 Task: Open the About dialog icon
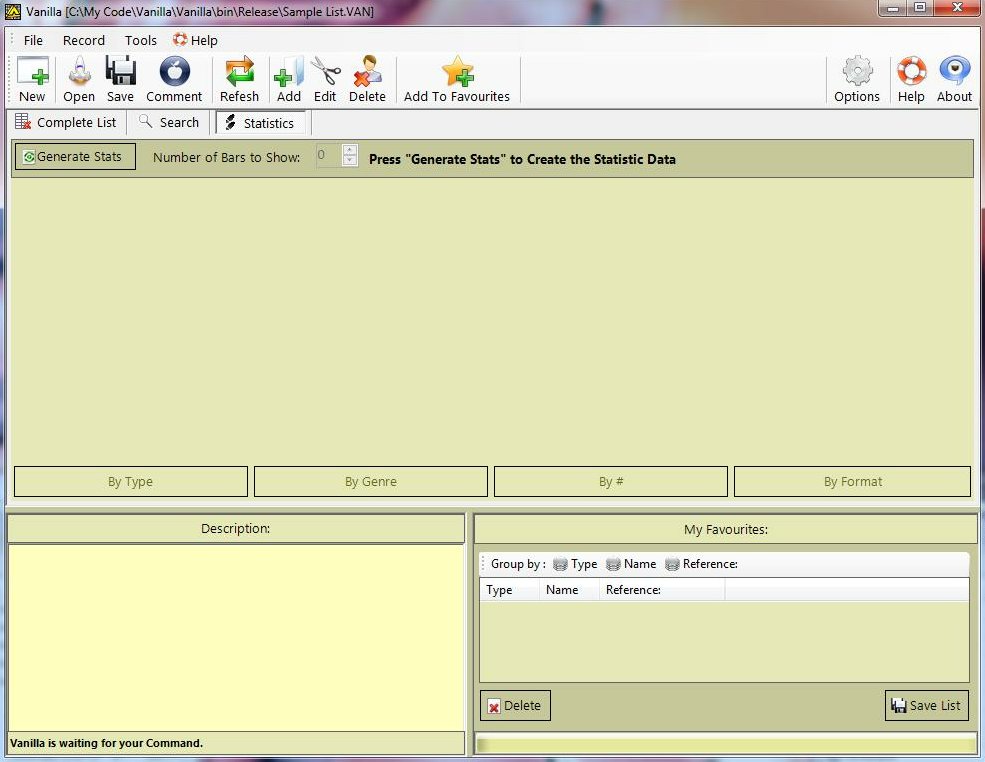(x=954, y=73)
